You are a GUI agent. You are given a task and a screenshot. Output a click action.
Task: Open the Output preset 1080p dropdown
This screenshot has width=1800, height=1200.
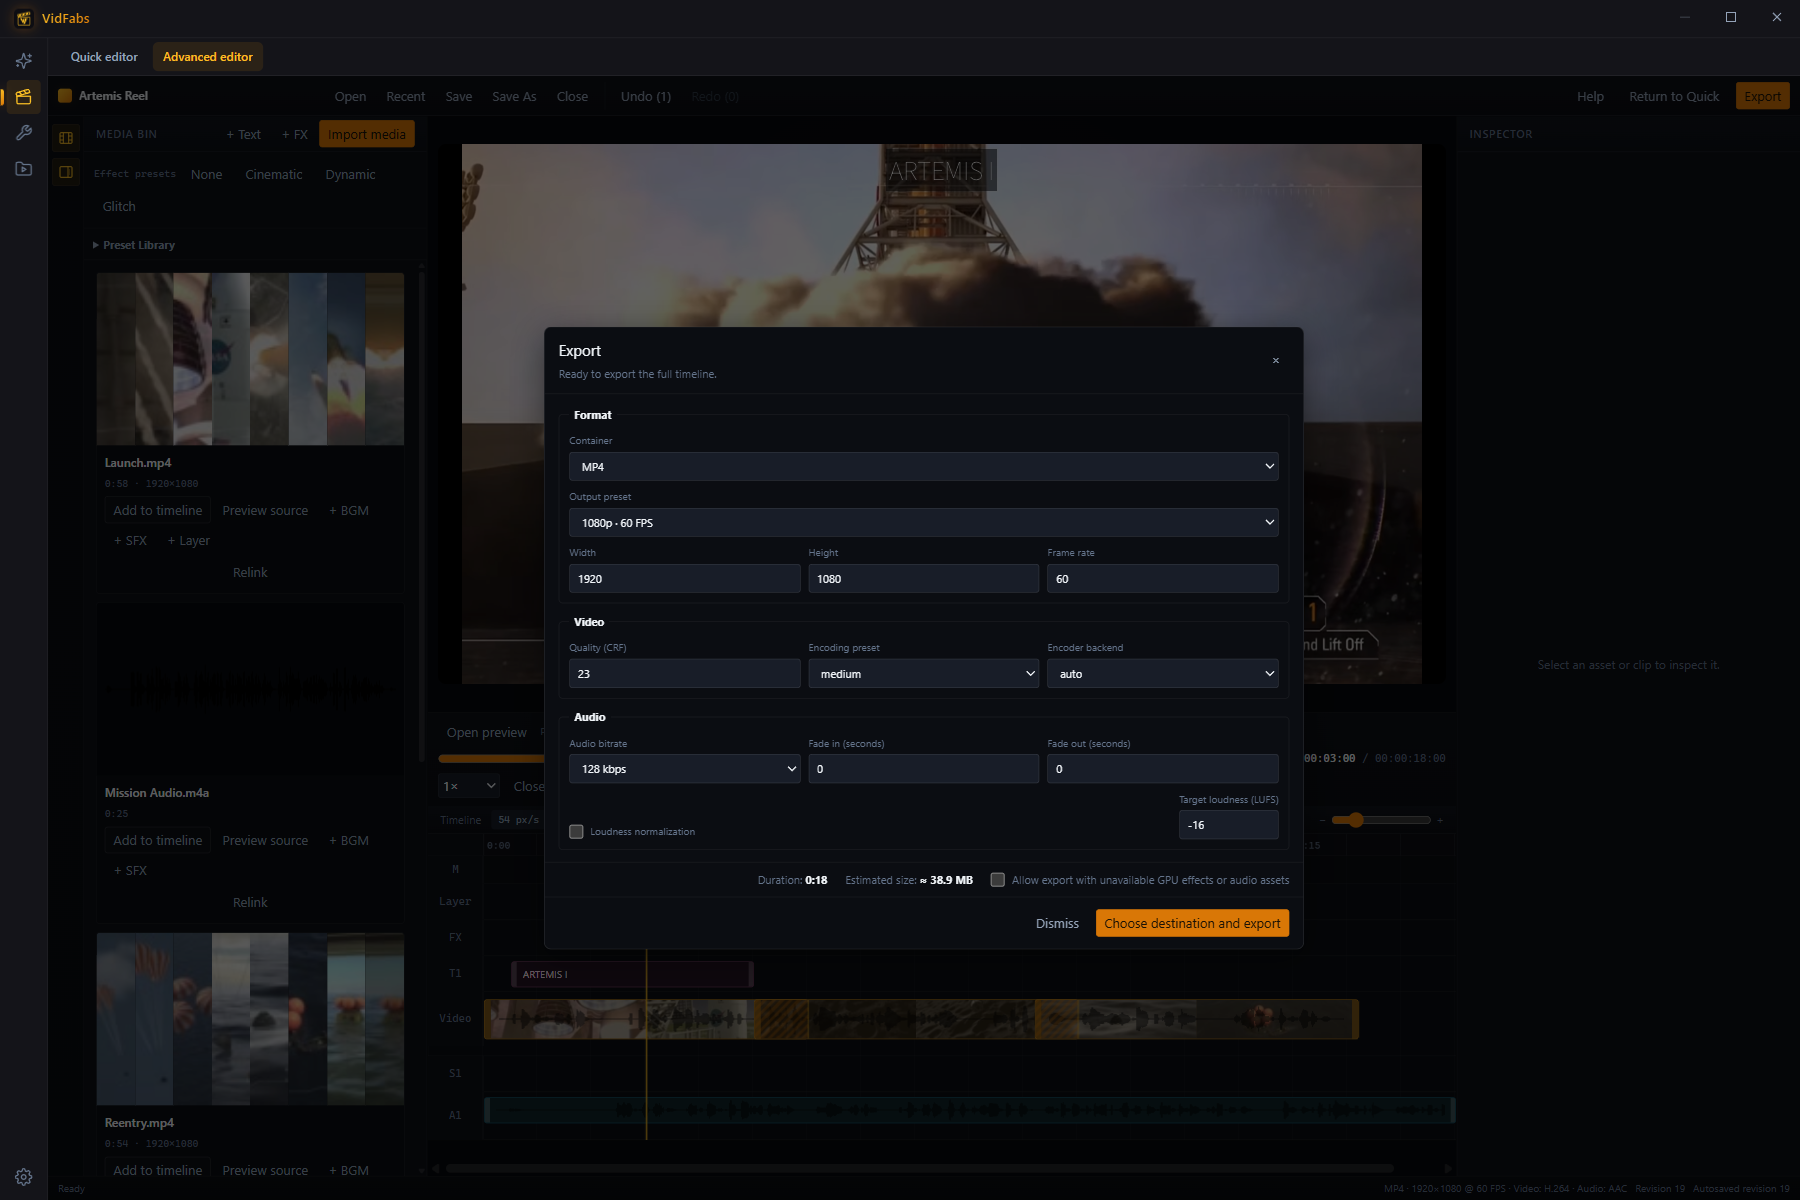[x=924, y=523]
